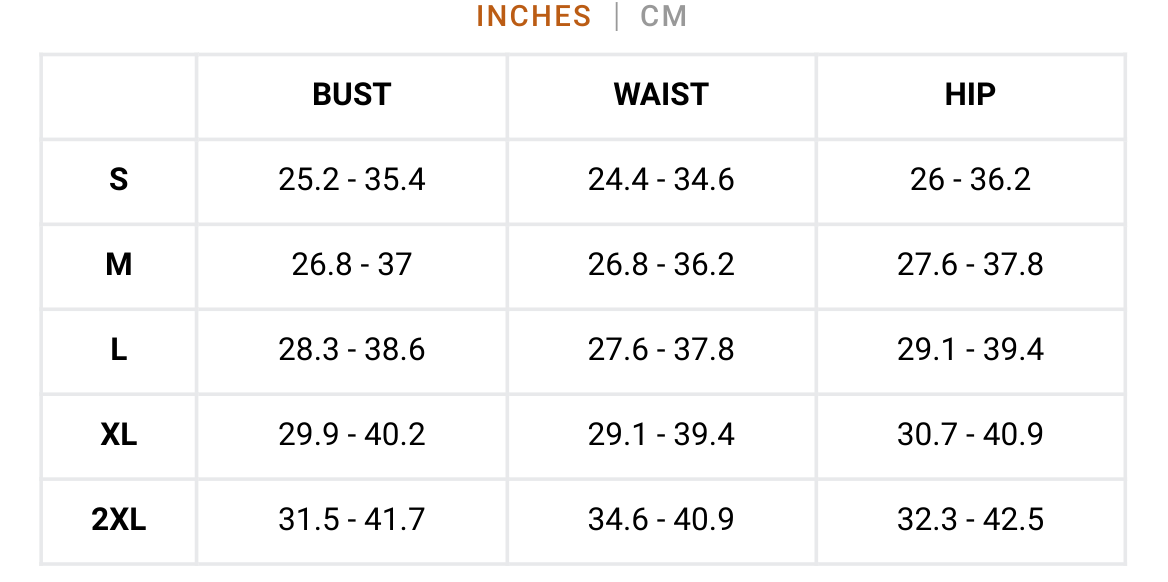Image resolution: width=1168 pixels, height=582 pixels.
Task: Switch size chart units to CM
Action: coord(663,17)
